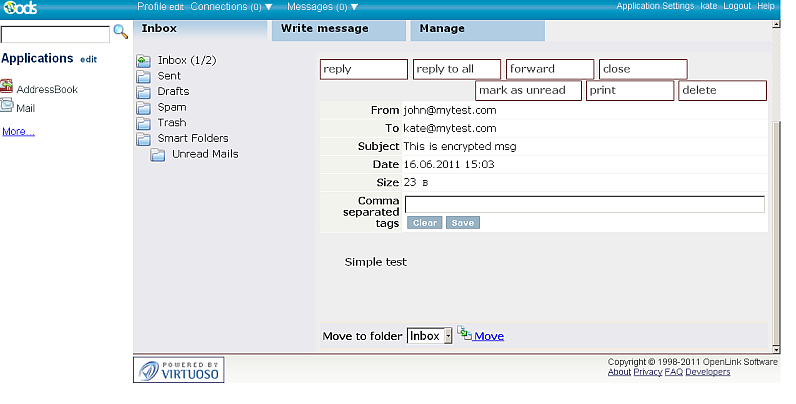Viewport: 796px width, 404px height.
Task: Open the Inbox (1/2) folder
Action: click(x=186, y=60)
